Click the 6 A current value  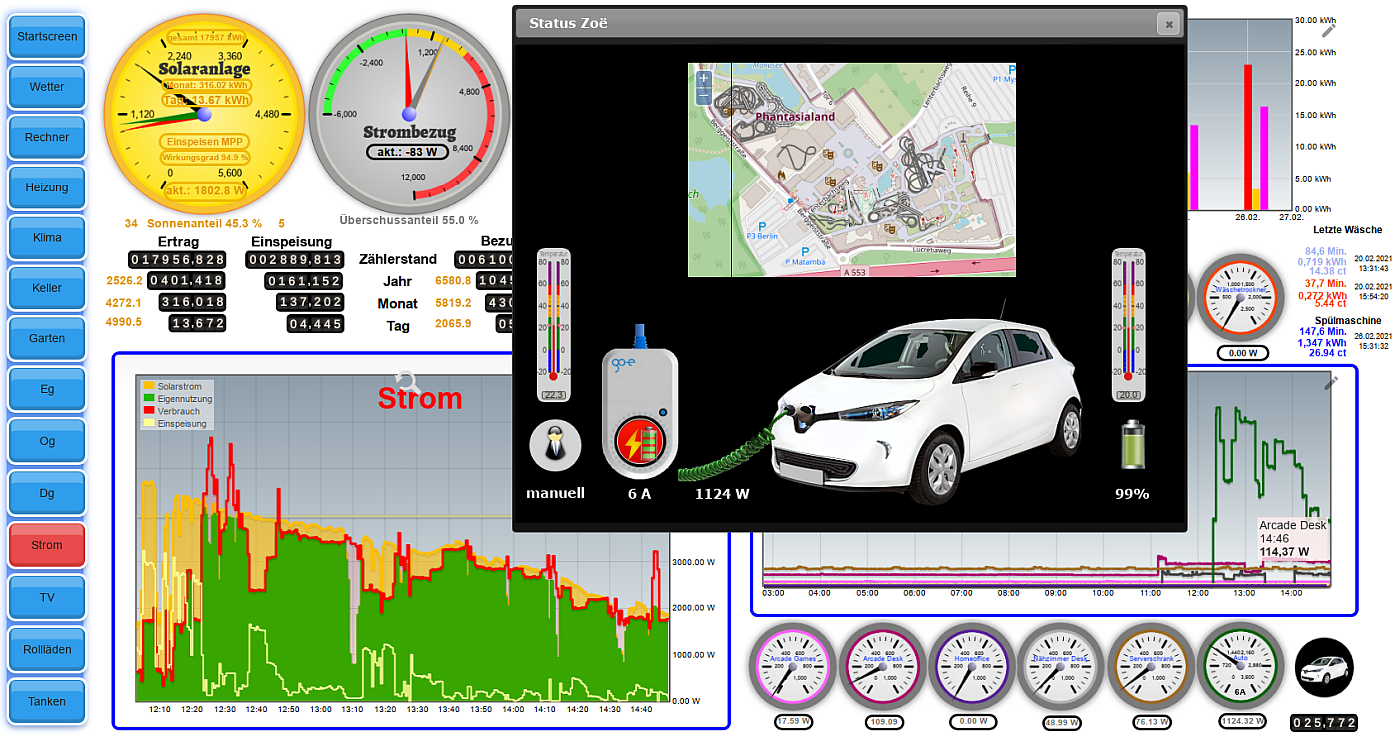click(x=640, y=493)
